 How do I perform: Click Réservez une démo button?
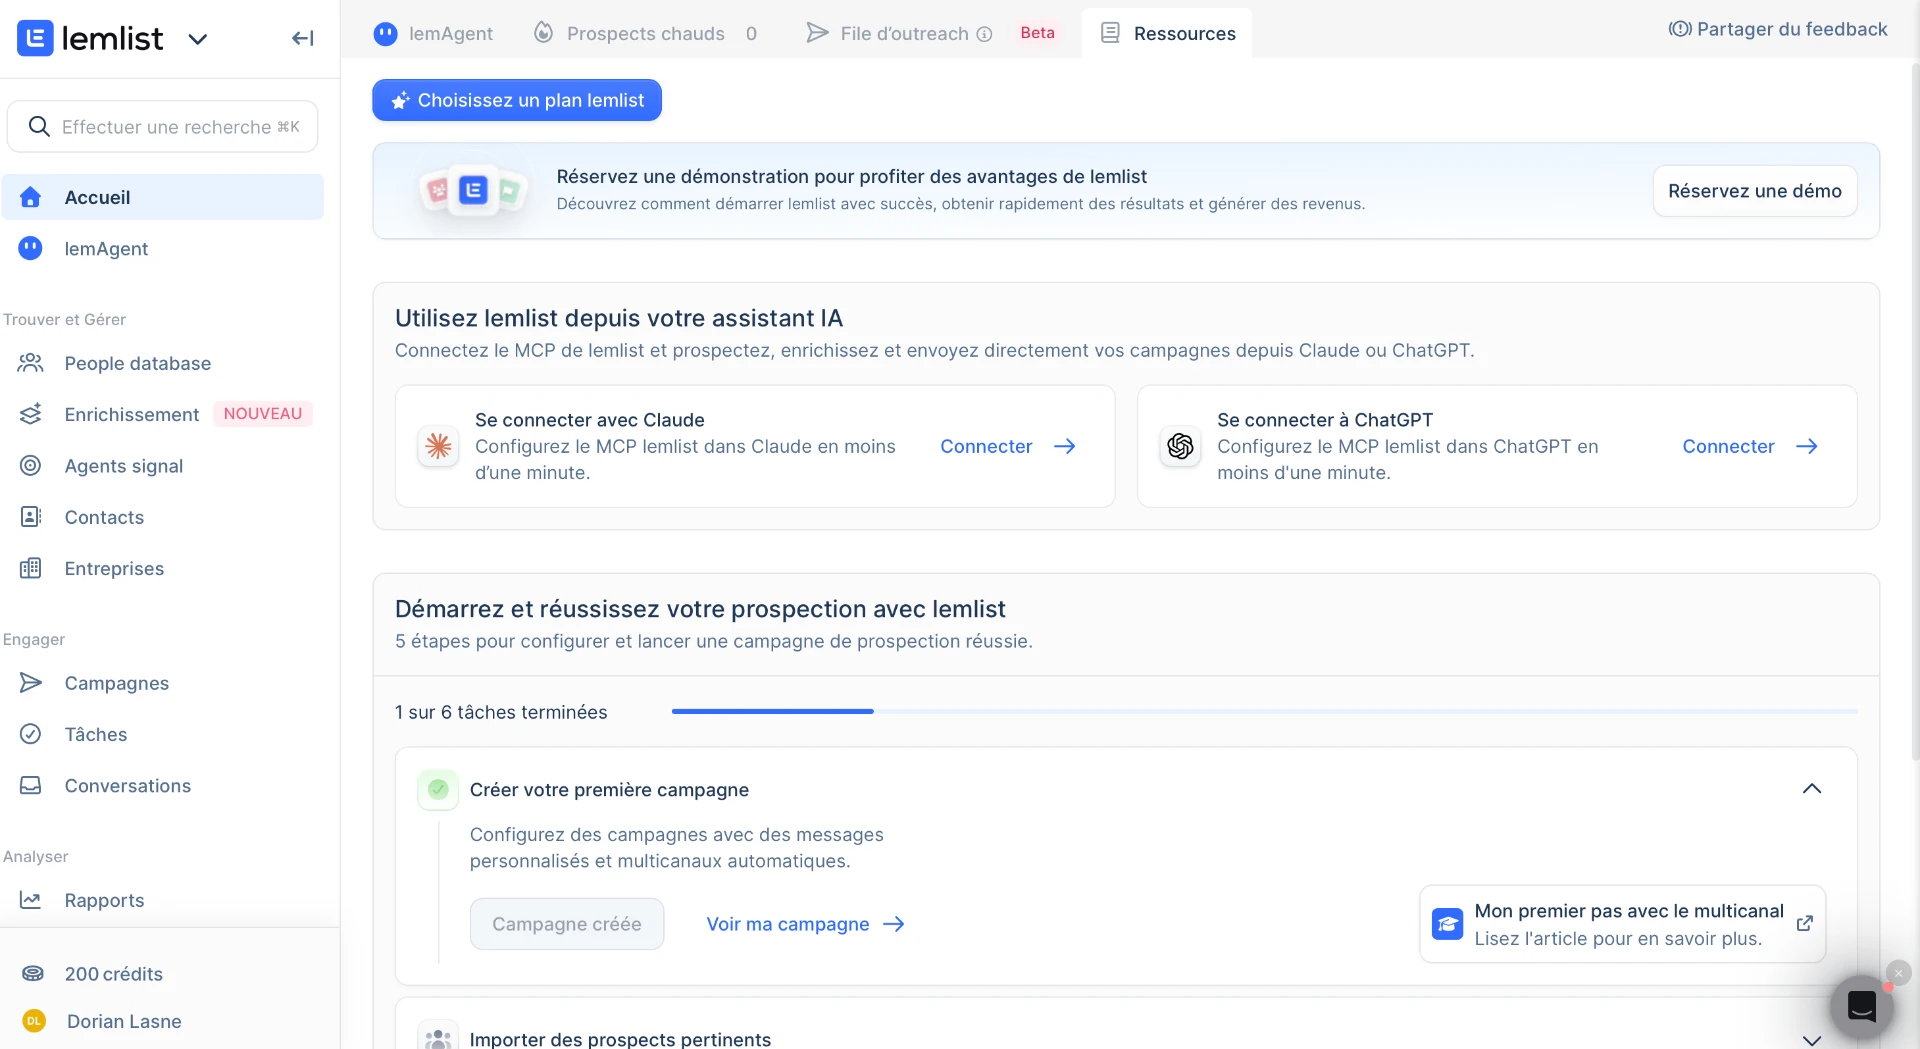pyautogui.click(x=1755, y=191)
